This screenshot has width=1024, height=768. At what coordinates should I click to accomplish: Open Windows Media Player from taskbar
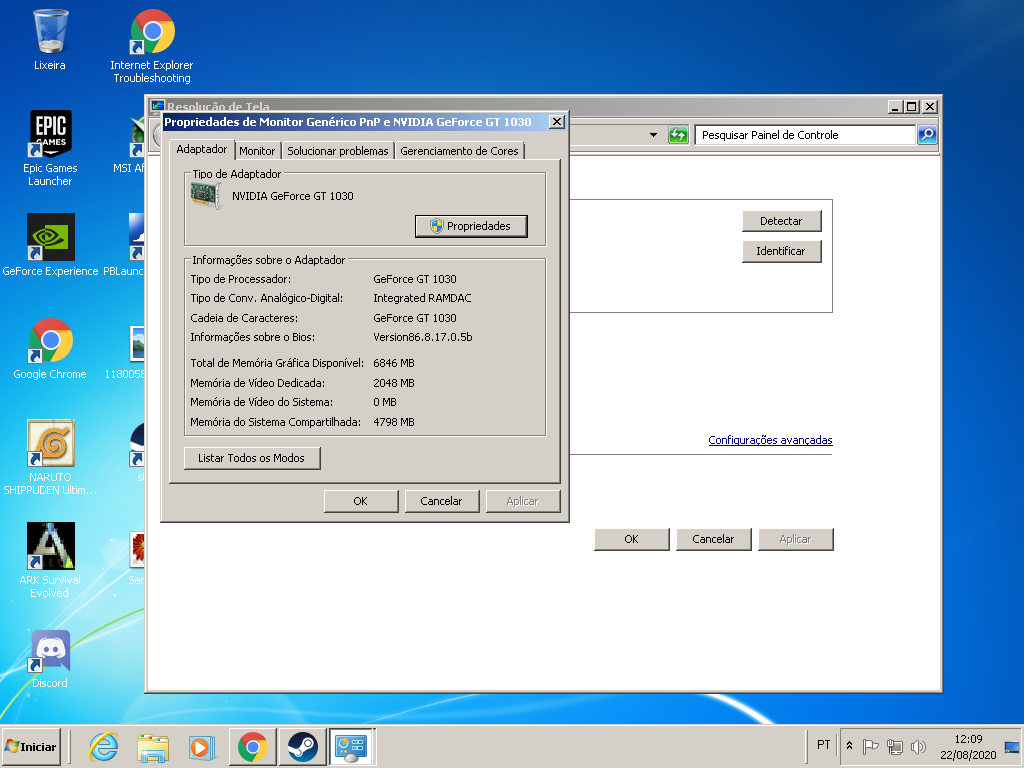point(202,746)
